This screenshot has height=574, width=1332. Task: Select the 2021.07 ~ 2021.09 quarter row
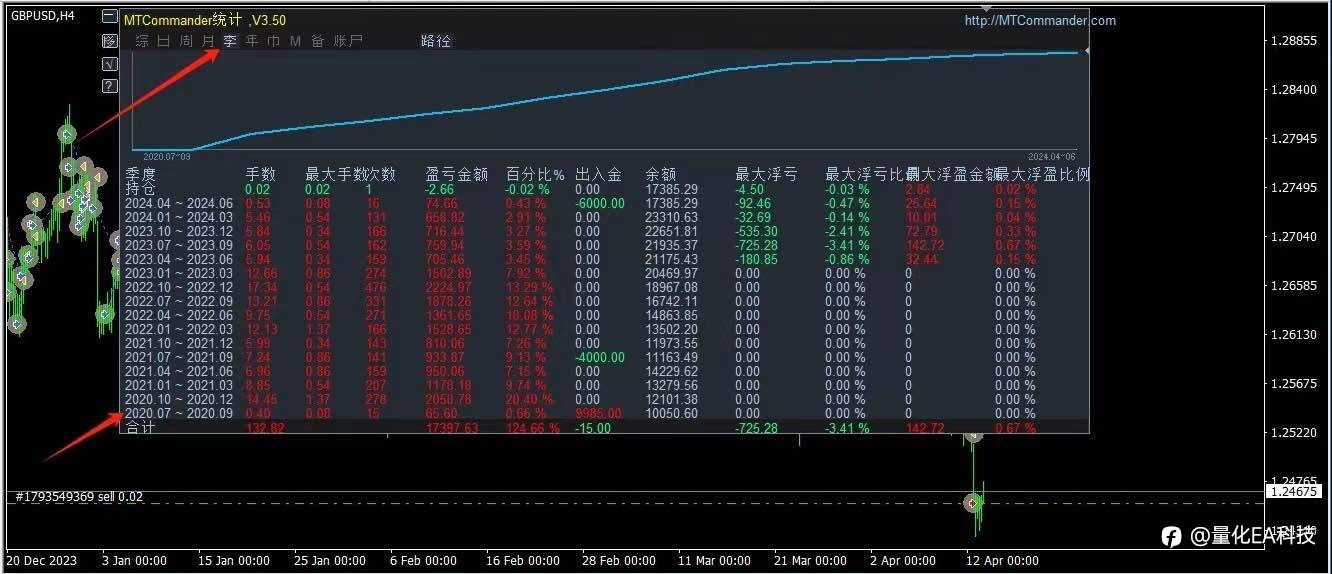(603, 357)
